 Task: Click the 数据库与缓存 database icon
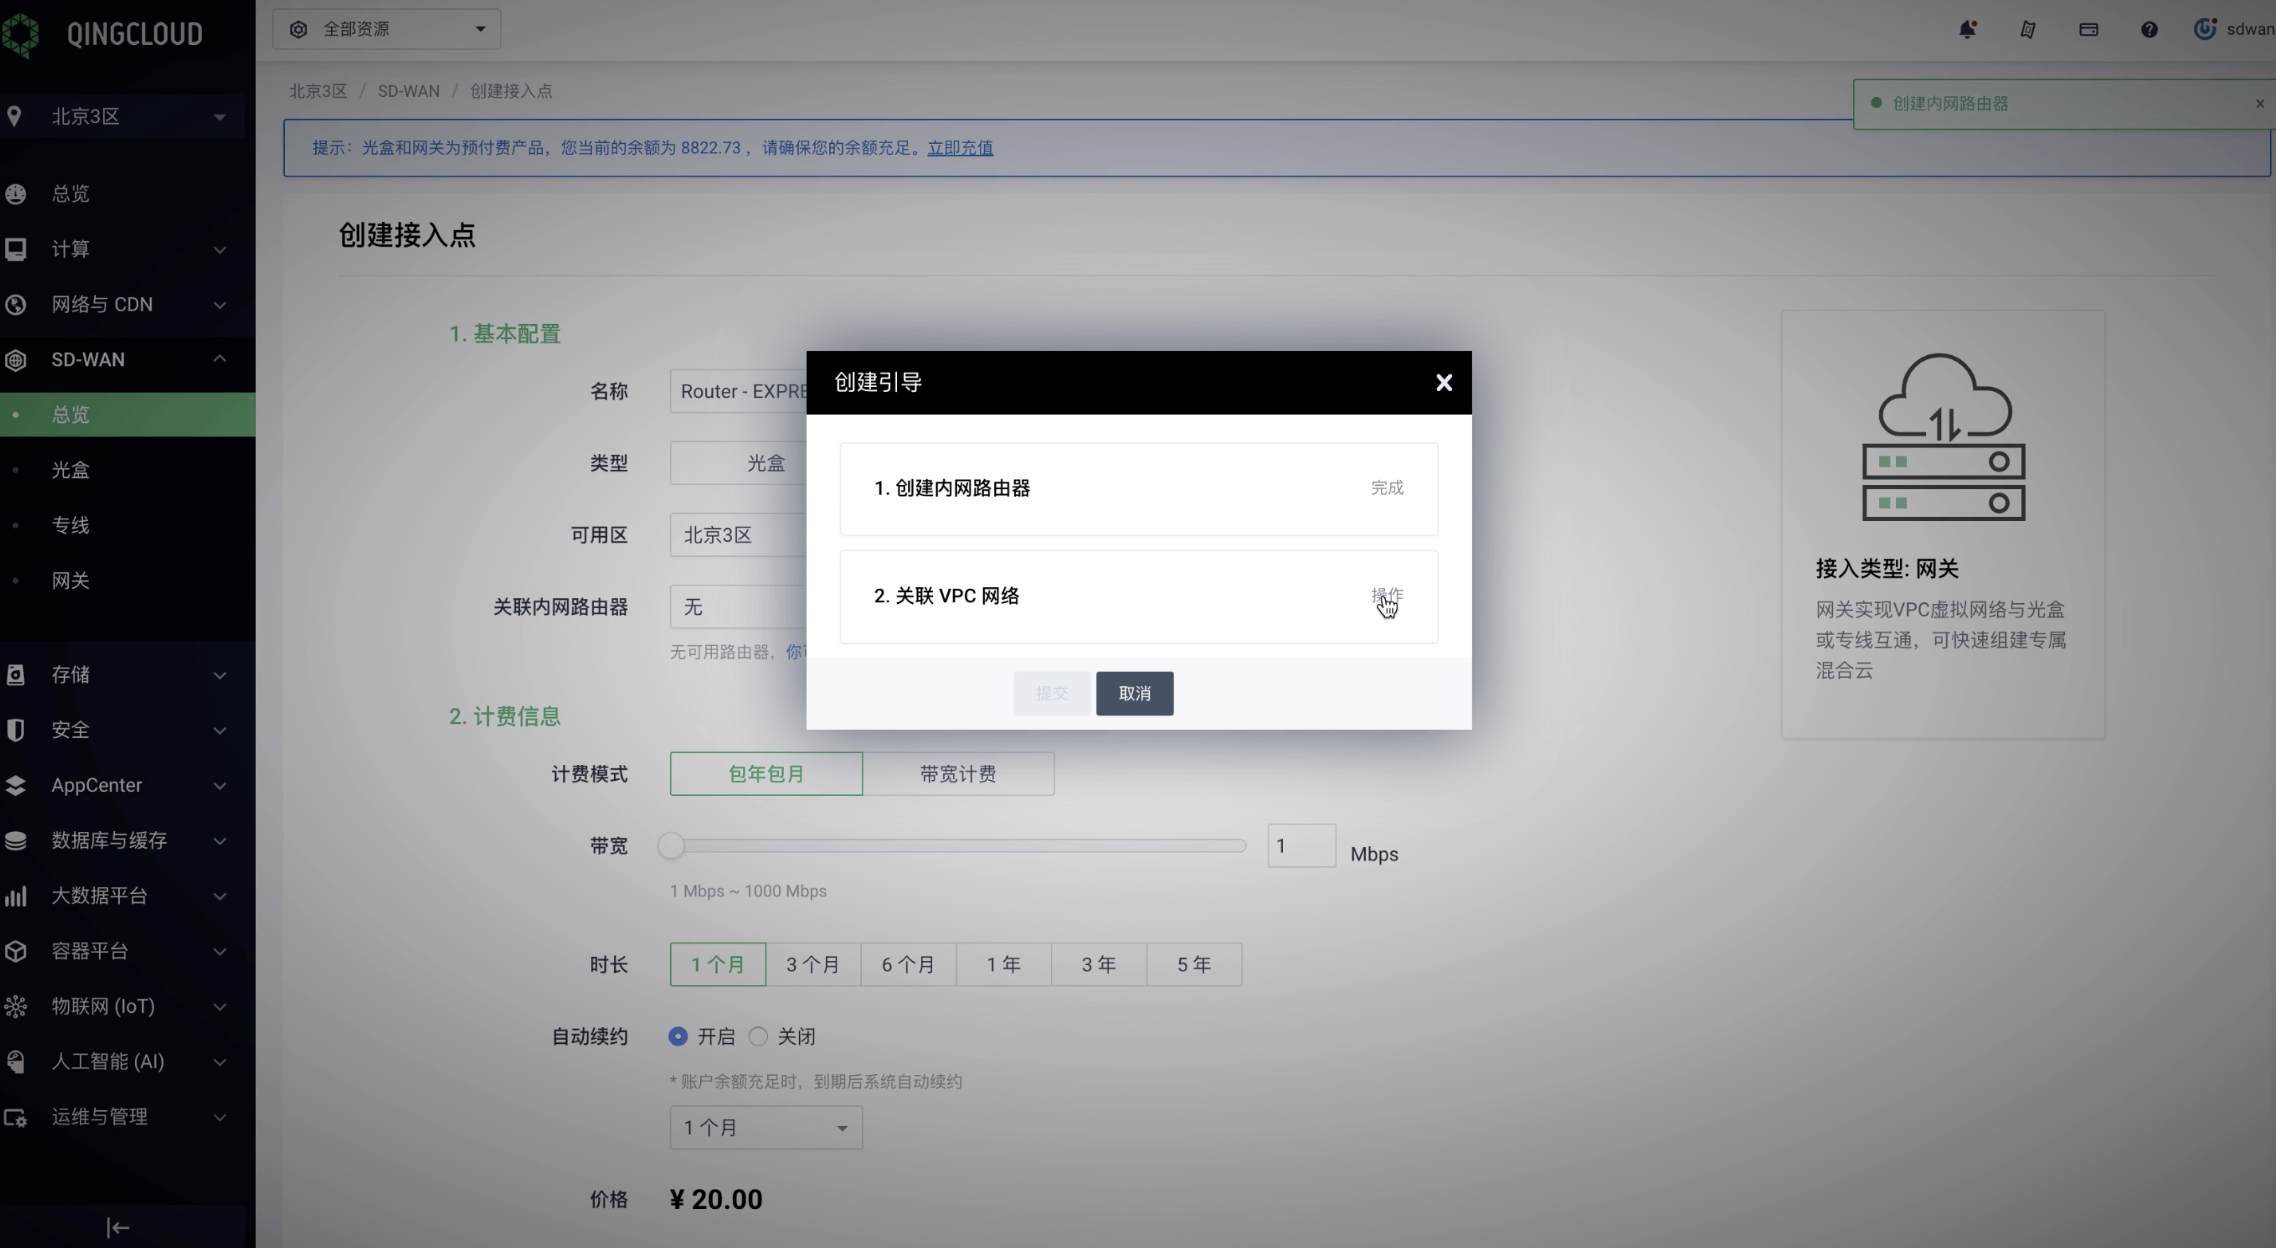coord(16,840)
